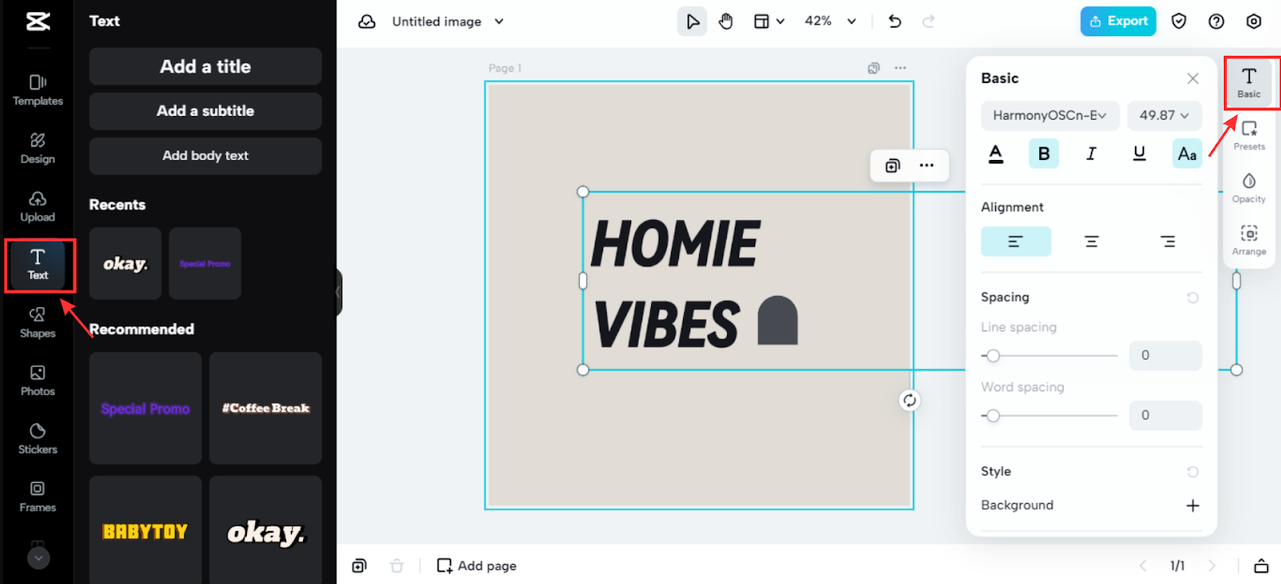The width and height of the screenshot is (1281, 584).
Task: Toggle underline formatting
Action: pos(1139,153)
